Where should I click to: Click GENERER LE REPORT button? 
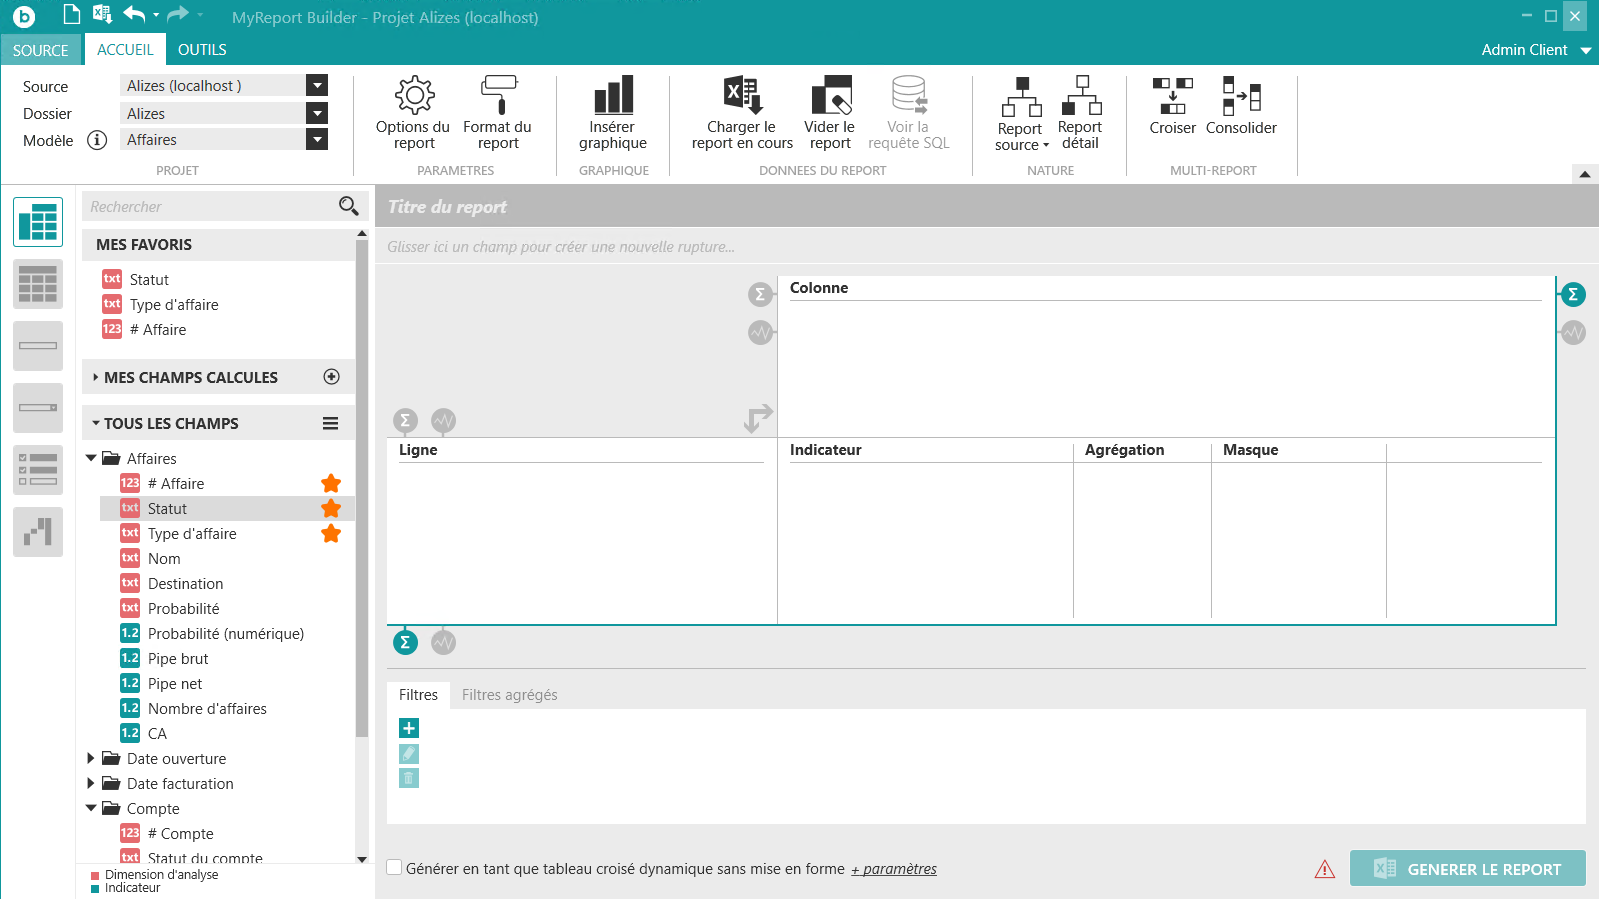pyautogui.click(x=1467, y=869)
